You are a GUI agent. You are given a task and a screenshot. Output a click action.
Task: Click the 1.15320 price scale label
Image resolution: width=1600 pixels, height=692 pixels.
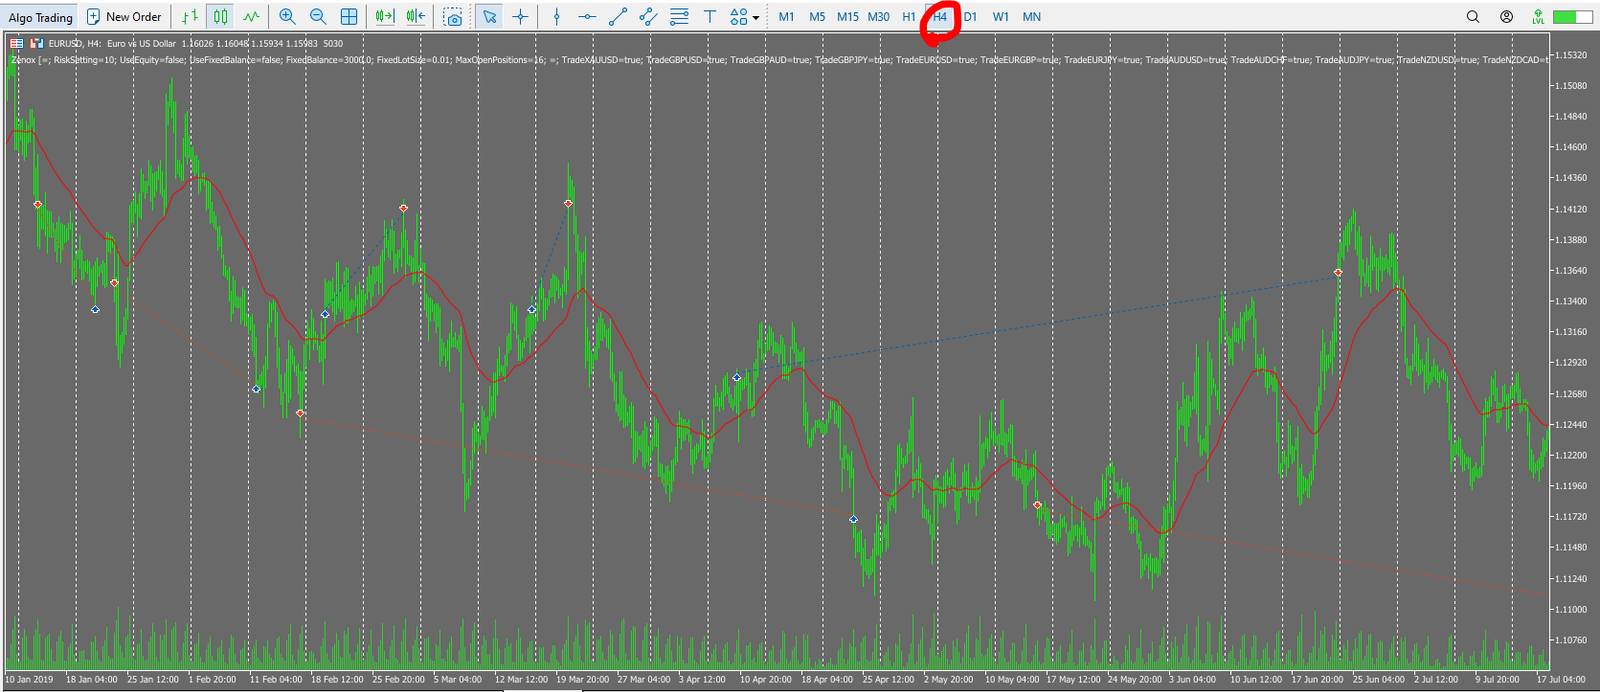[x=1571, y=55]
